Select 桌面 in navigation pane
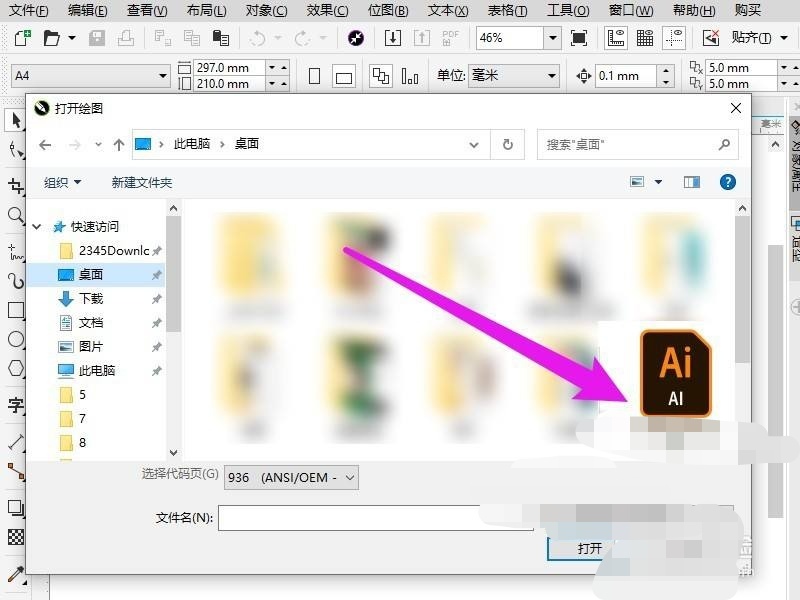The height and width of the screenshot is (600, 800). pos(95,274)
